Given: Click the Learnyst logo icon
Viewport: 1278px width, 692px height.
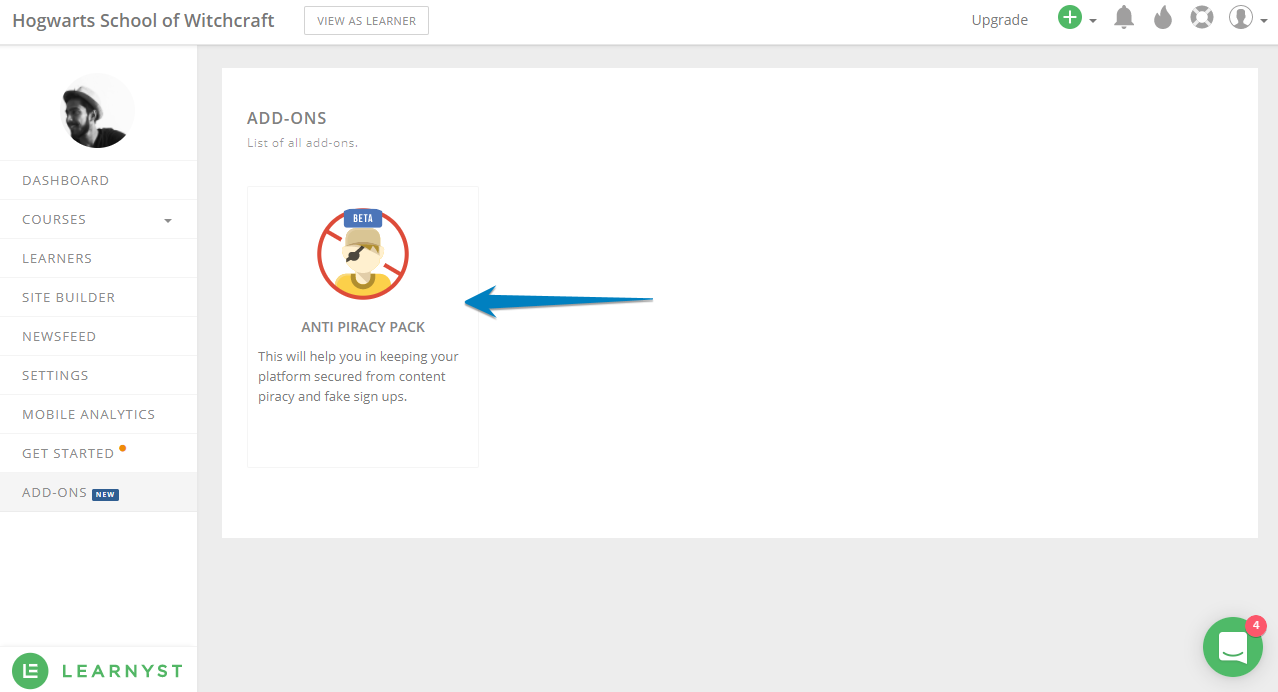Looking at the screenshot, I should click(31, 670).
